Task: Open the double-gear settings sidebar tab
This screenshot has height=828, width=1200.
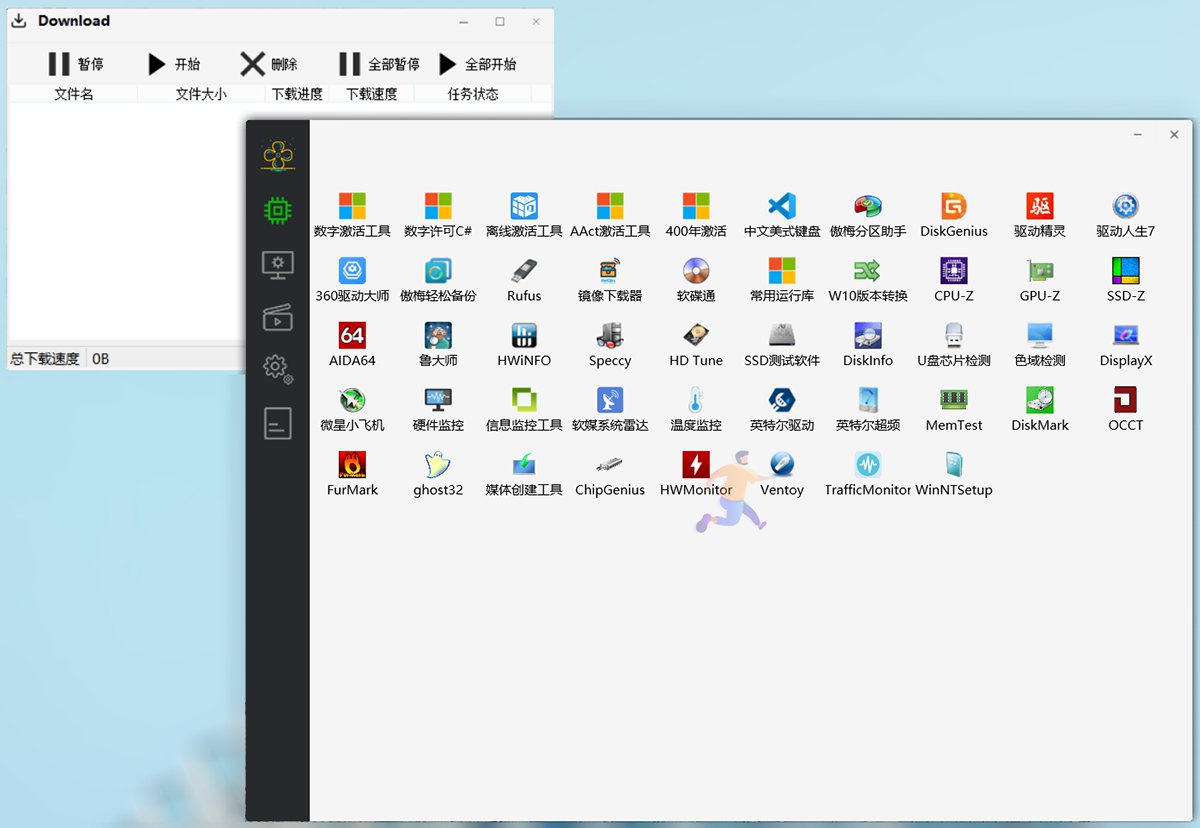Action: pos(277,369)
